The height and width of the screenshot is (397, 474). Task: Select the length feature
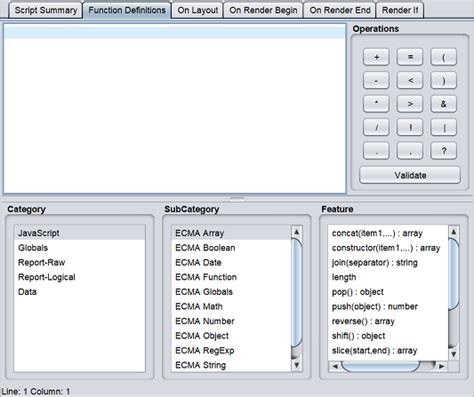click(x=388, y=277)
